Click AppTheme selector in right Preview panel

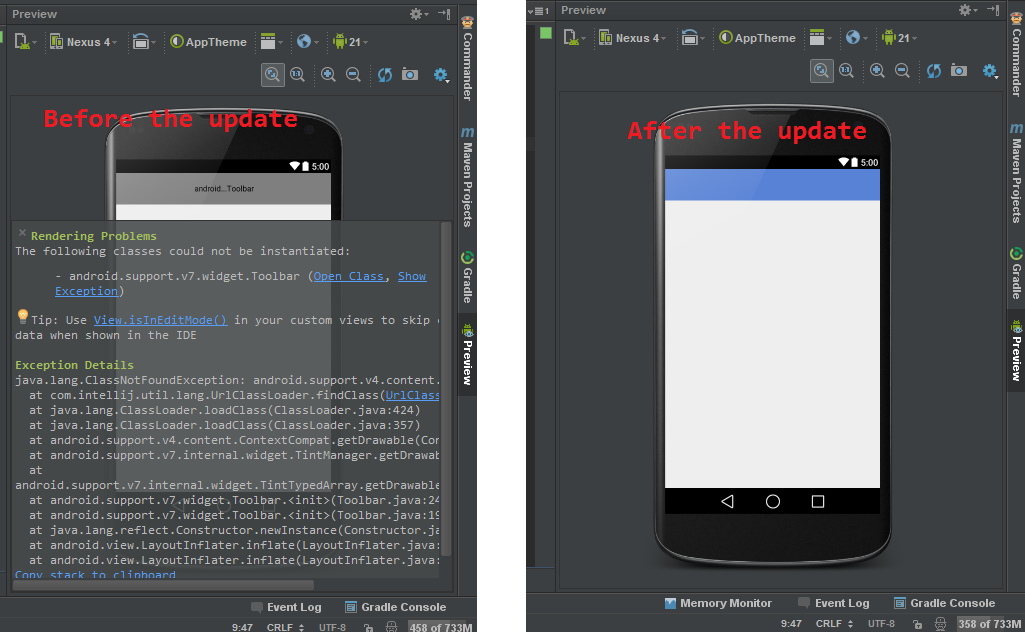click(758, 38)
